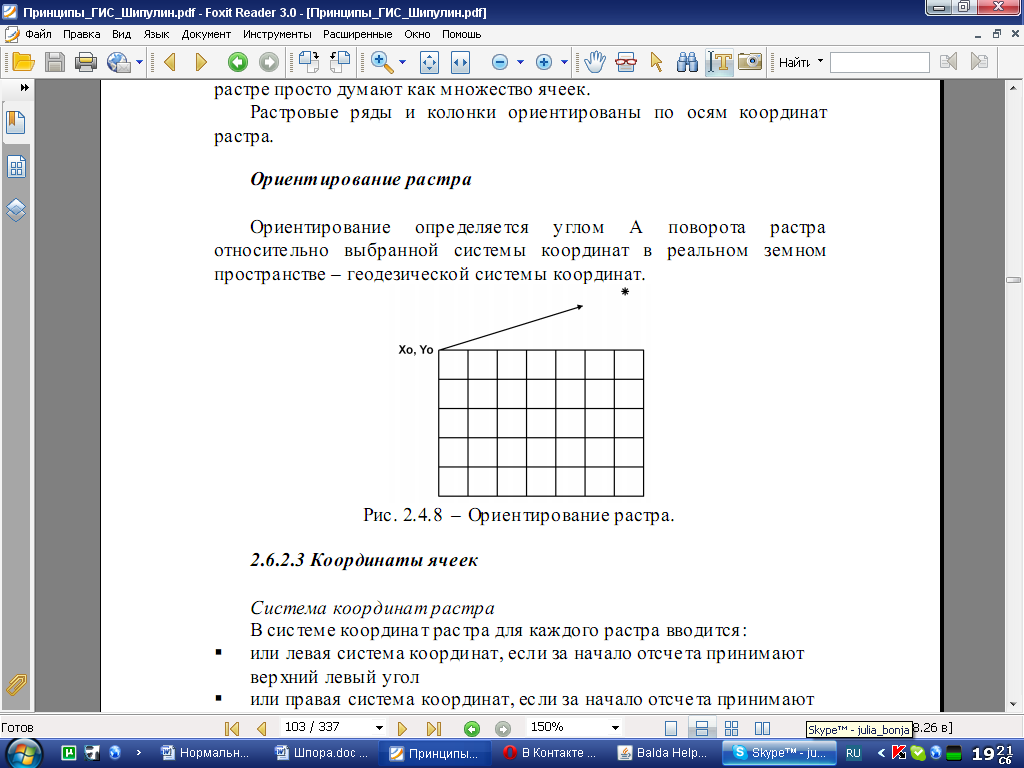Click the Find text input field

point(879,63)
